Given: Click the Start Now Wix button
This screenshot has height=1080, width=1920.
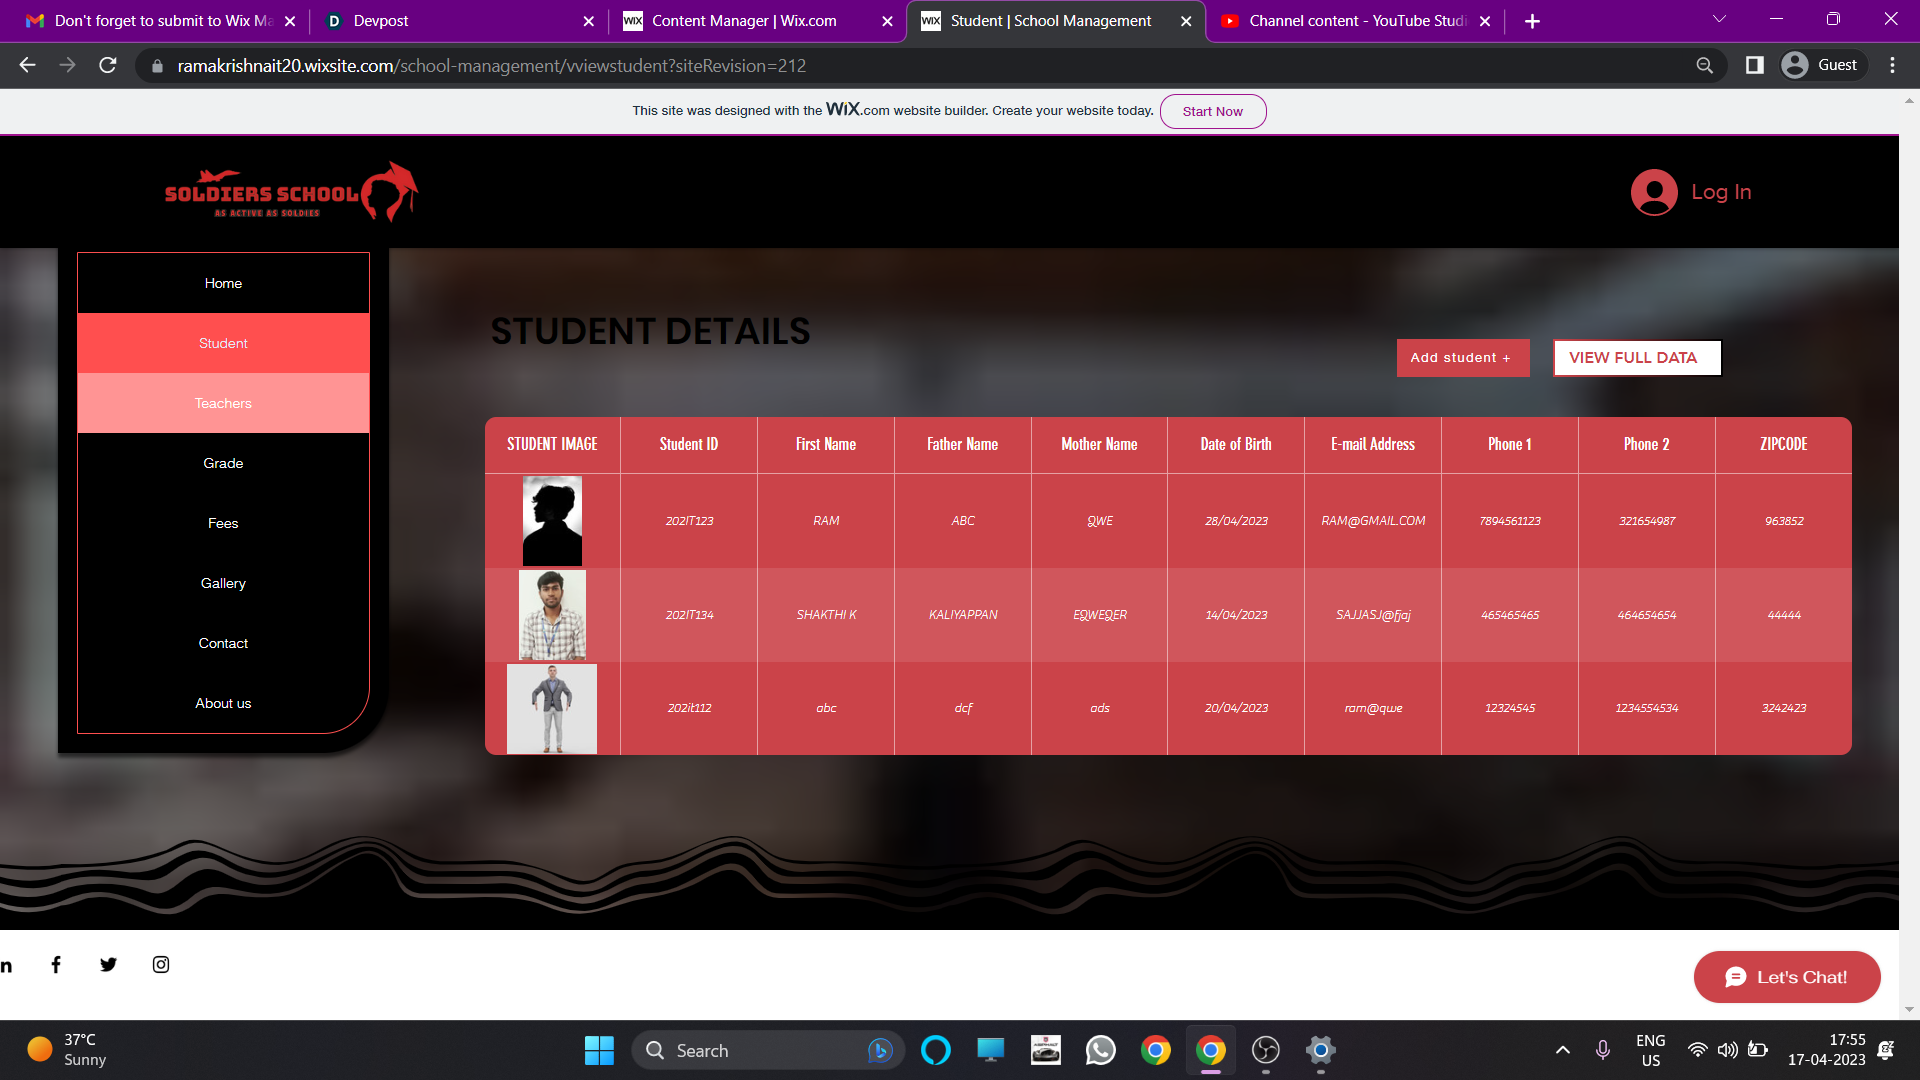Looking at the screenshot, I should (1212, 112).
